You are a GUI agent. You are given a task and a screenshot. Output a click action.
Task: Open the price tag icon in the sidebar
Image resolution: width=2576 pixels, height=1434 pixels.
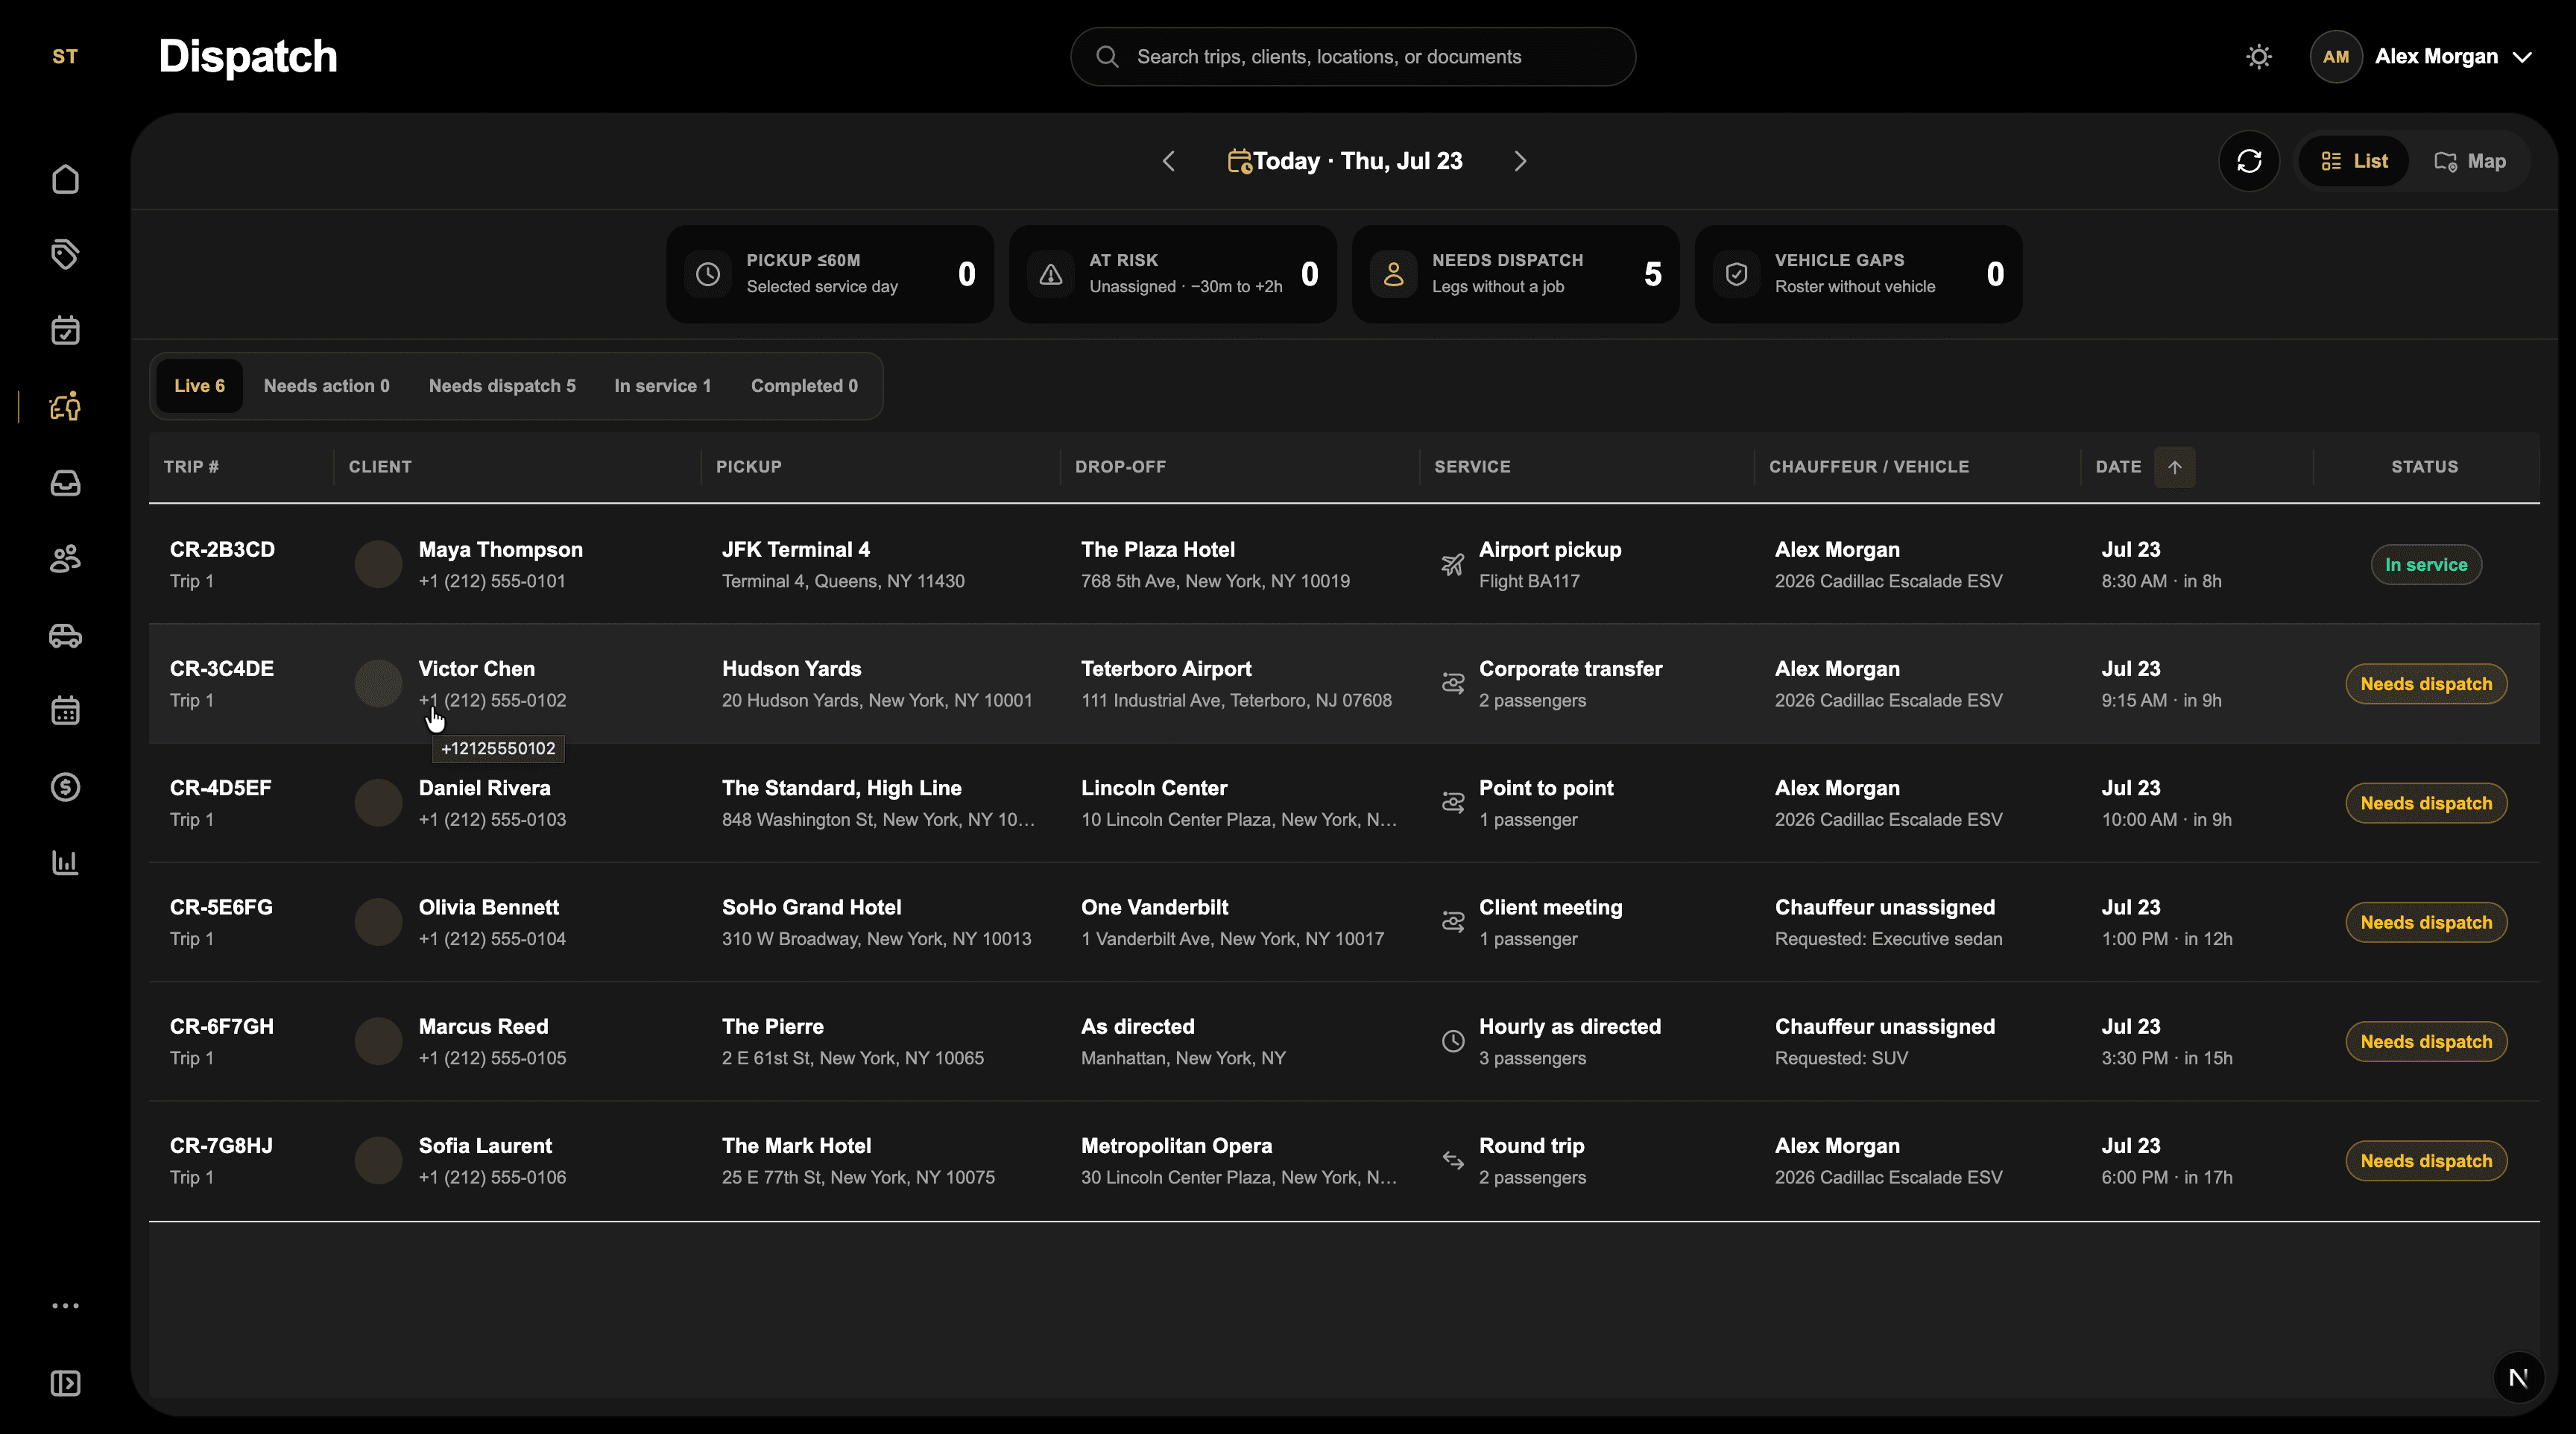click(65, 254)
